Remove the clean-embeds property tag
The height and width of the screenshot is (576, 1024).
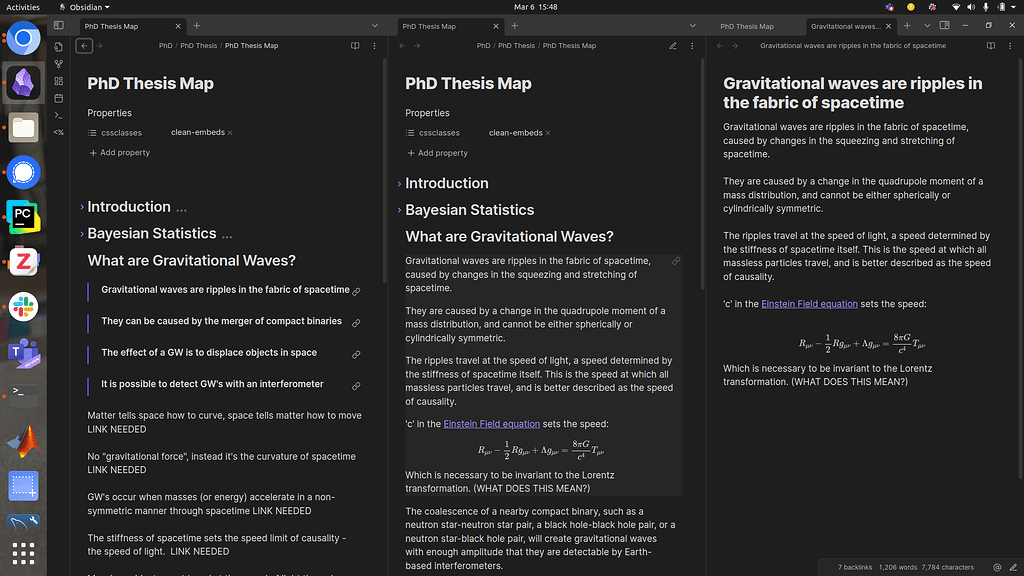pyautogui.click(x=548, y=132)
